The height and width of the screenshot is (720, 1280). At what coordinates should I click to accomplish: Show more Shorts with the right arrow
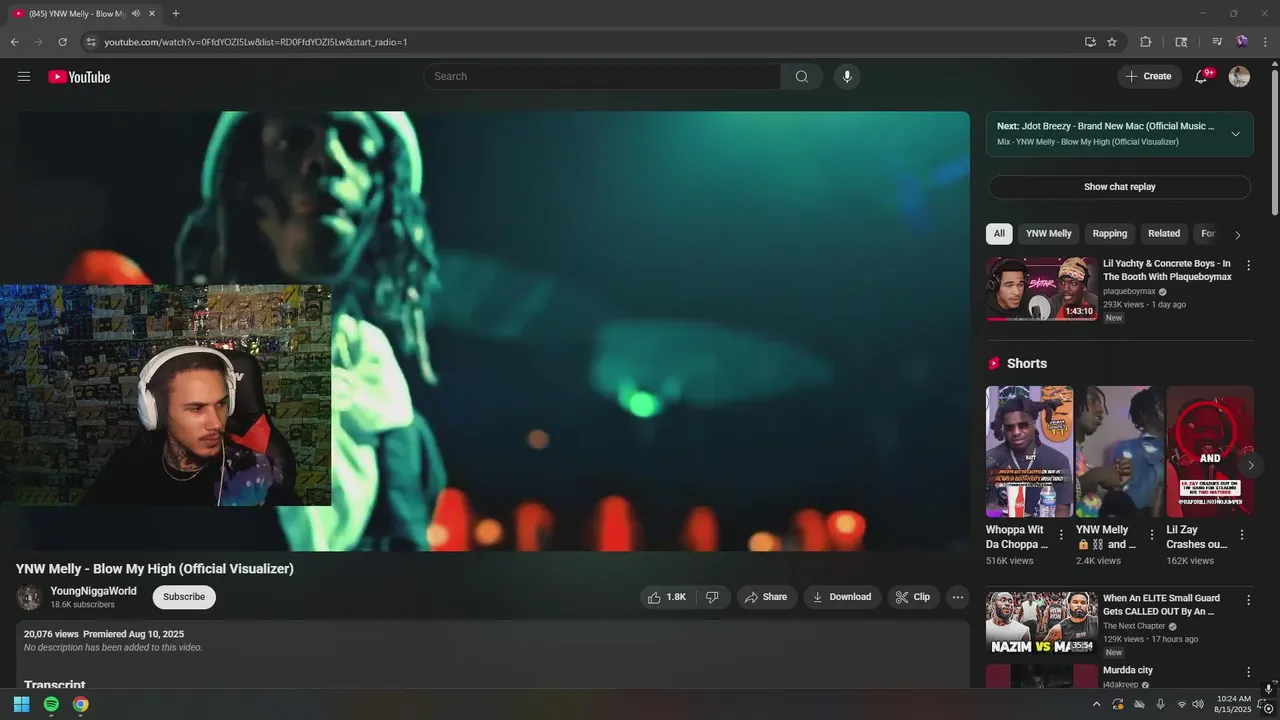pyautogui.click(x=1250, y=465)
